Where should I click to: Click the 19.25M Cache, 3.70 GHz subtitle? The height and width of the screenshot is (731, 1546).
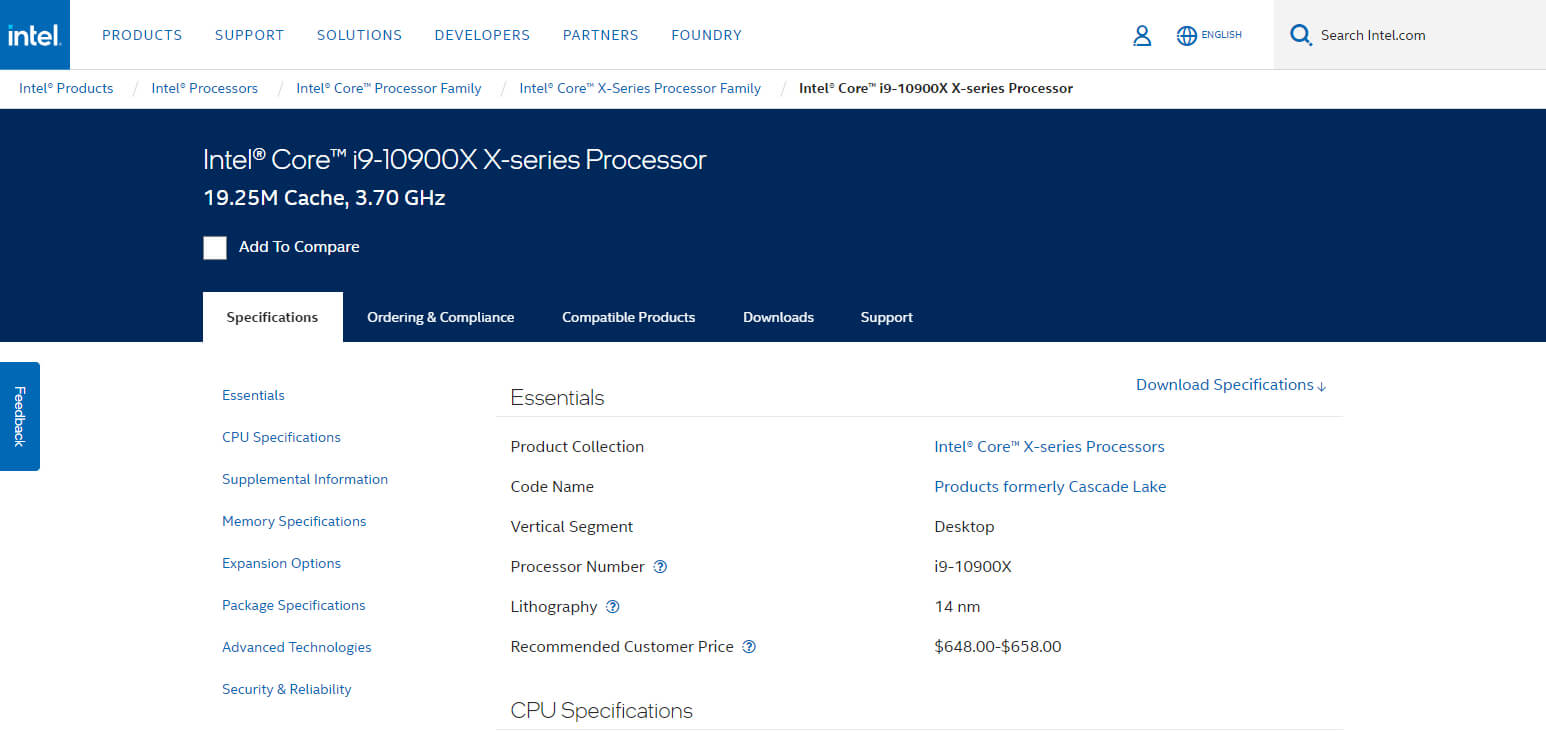324,198
